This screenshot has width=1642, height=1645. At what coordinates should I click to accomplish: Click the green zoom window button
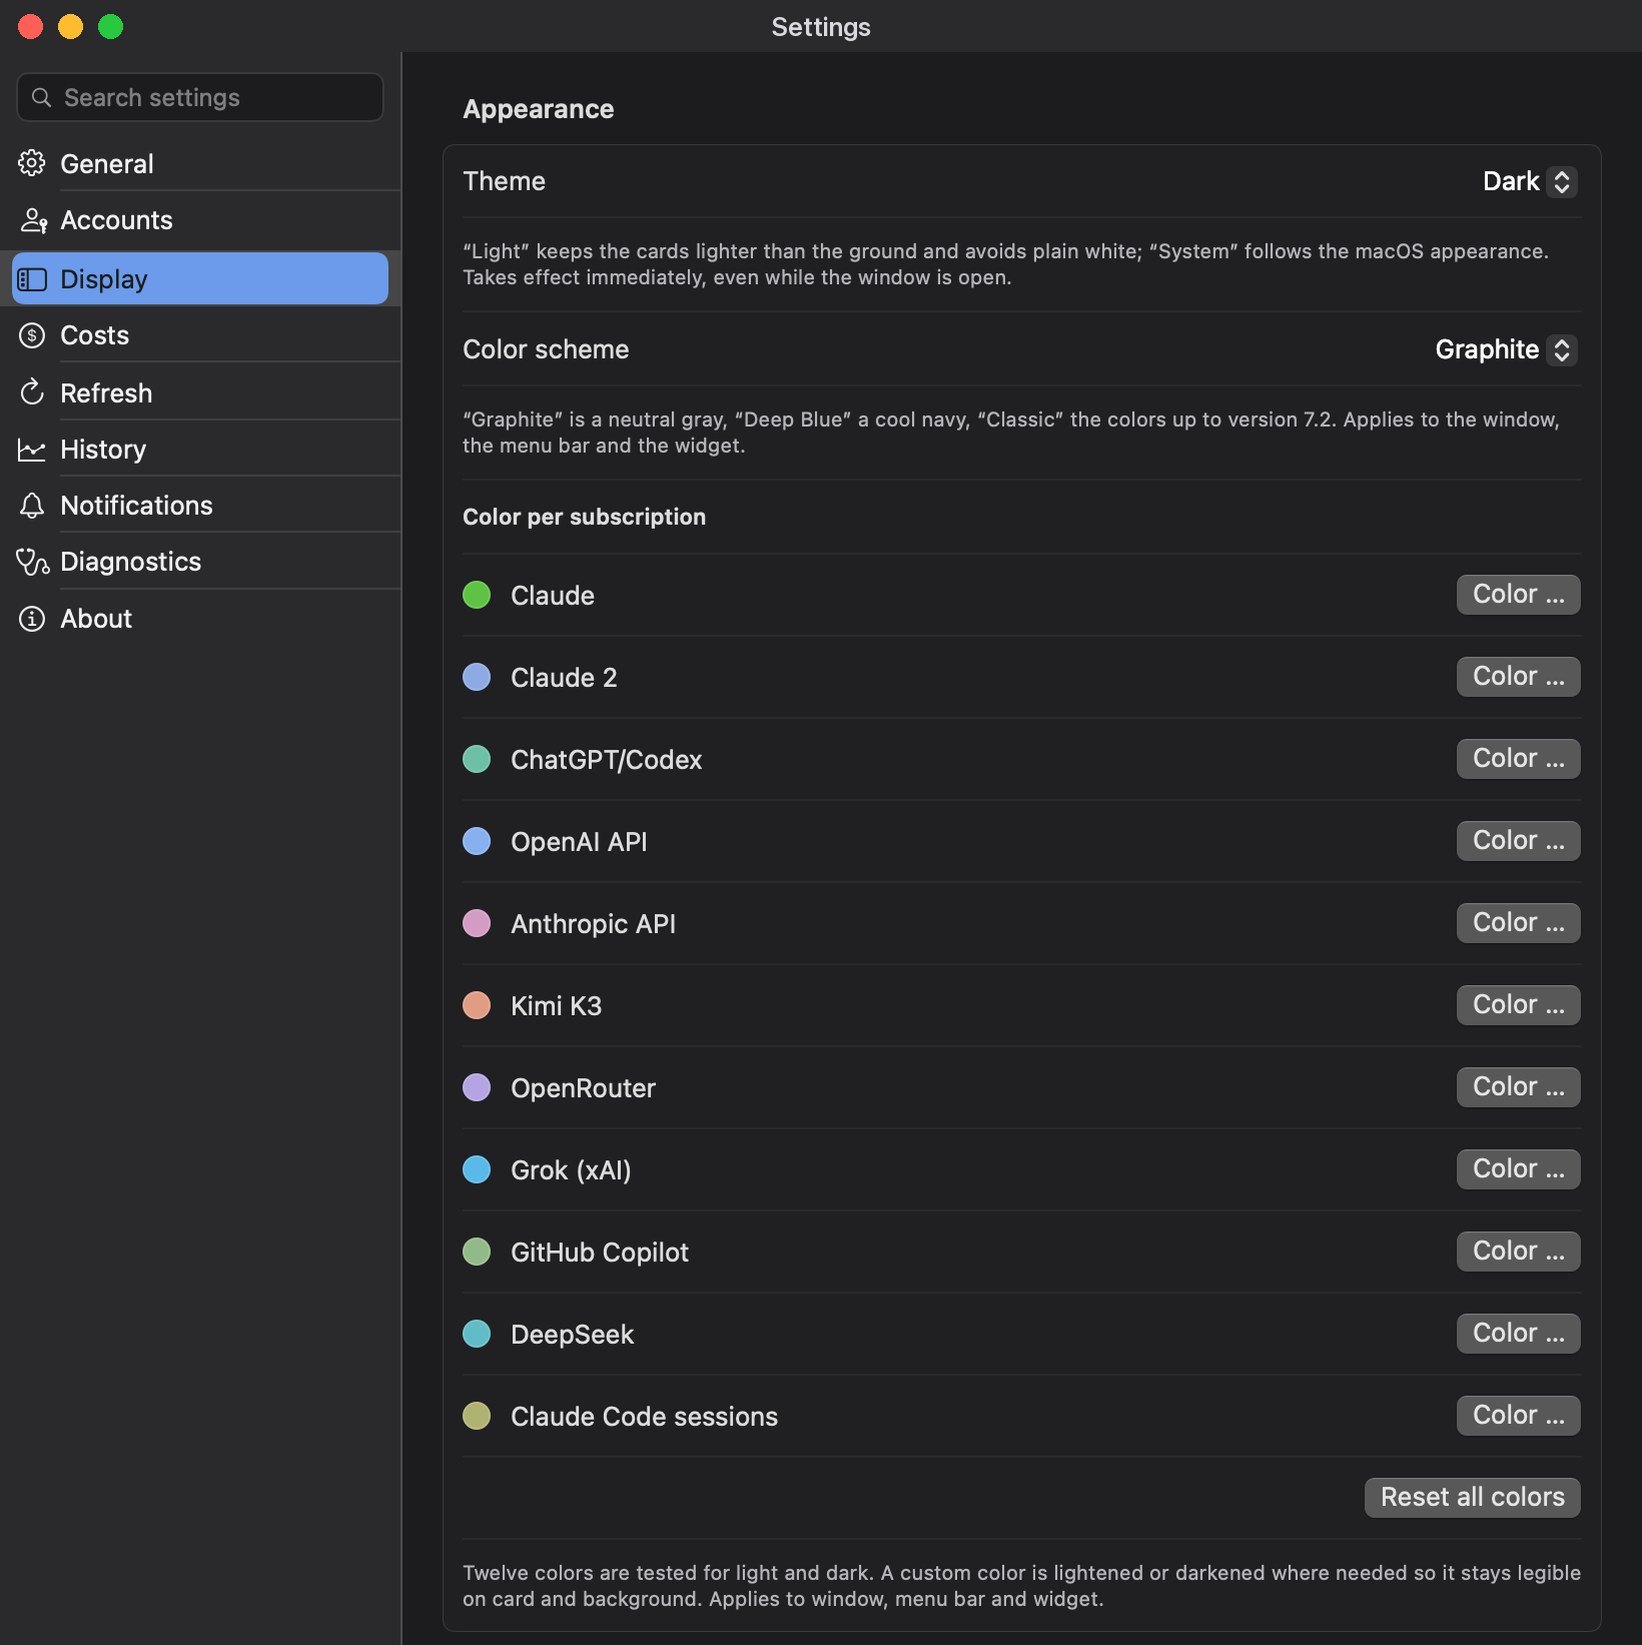(x=111, y=27)
